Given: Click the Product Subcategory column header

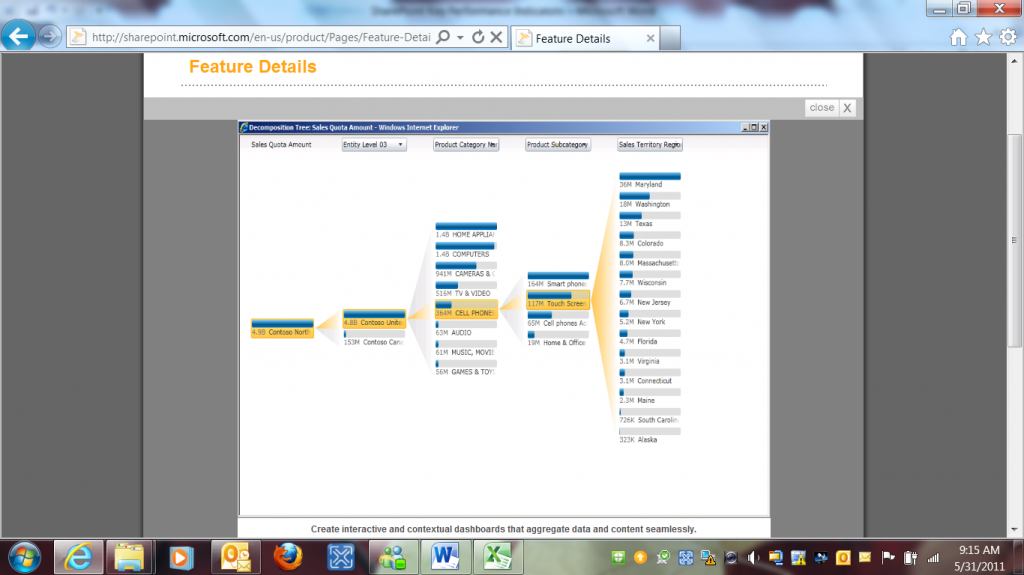Looking at the screenshot, I should [558, 144].
